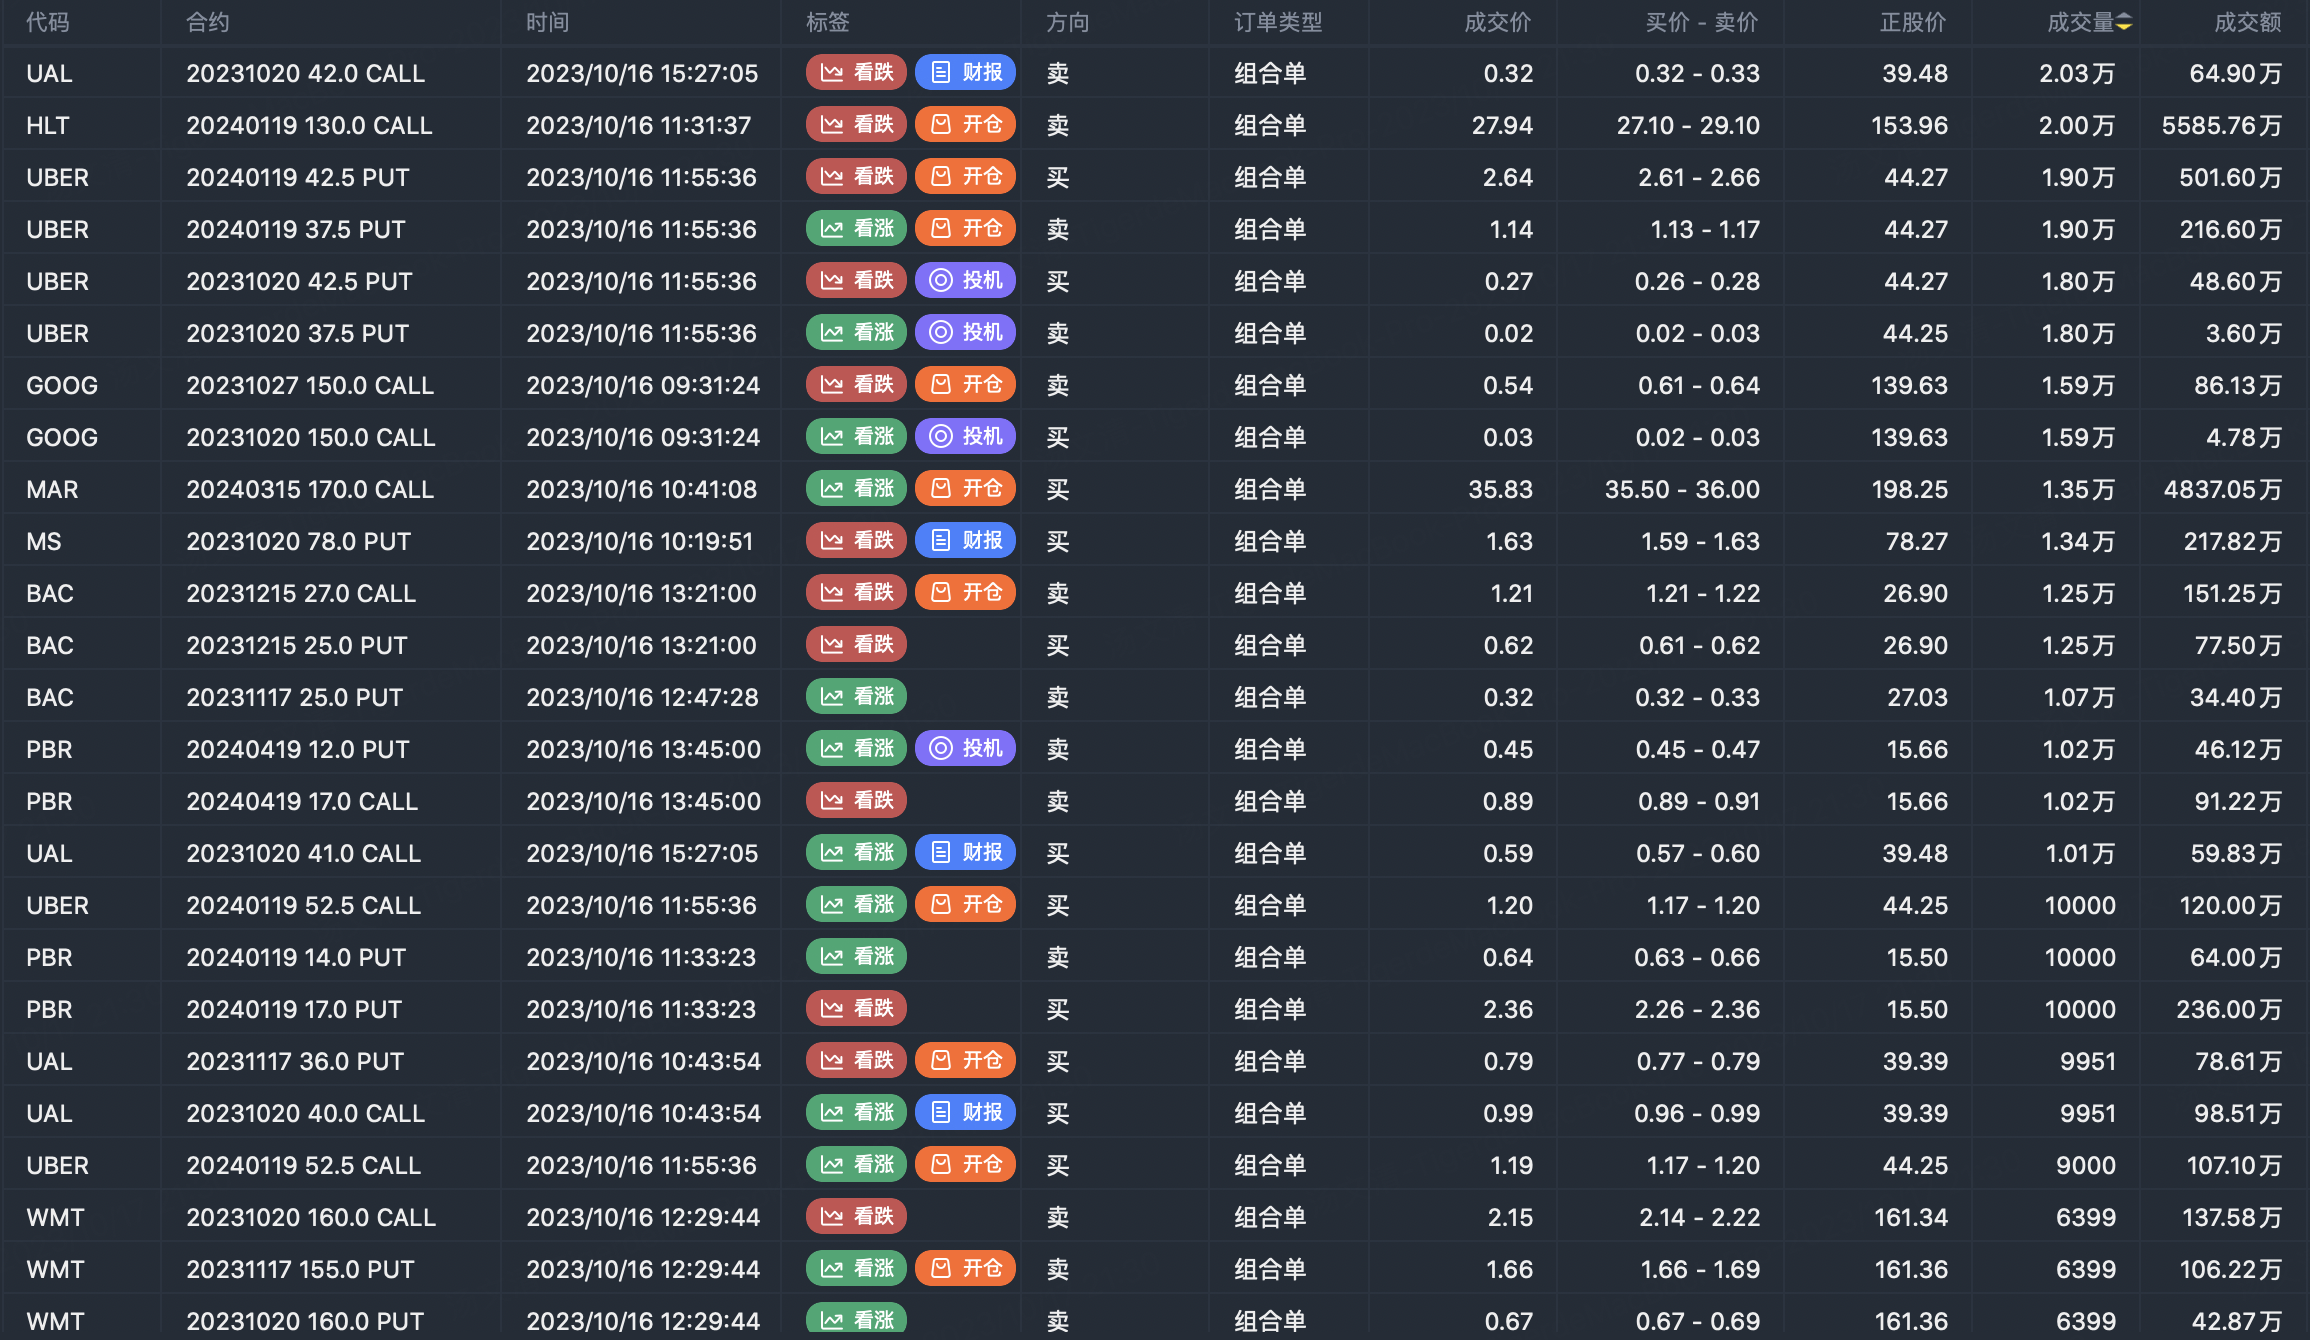This screenshot has height=1340, width=2310.
Task: Click 看跌 tag in BAC 20231215 25.0 PUT row
Action: (x=856, y=644)
